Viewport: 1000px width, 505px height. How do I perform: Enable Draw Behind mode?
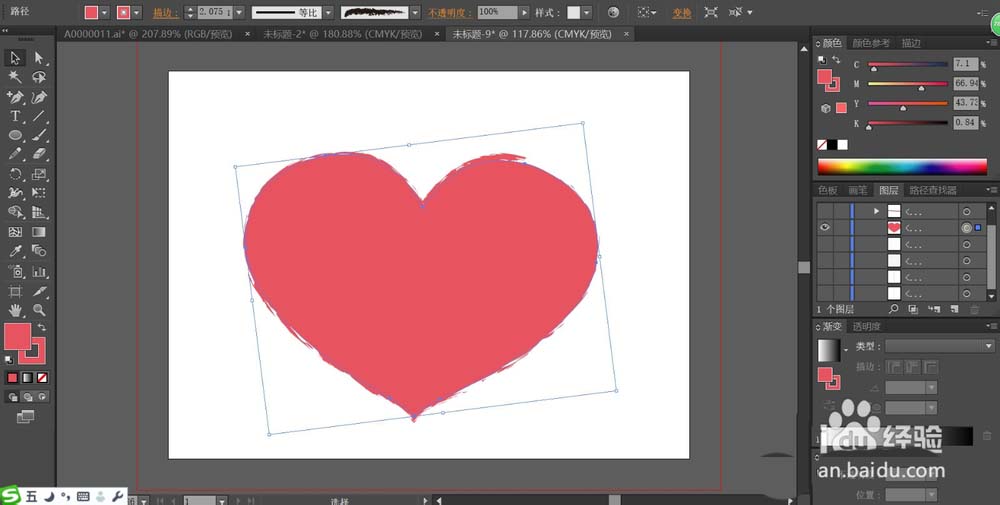(x=27, y=397)
